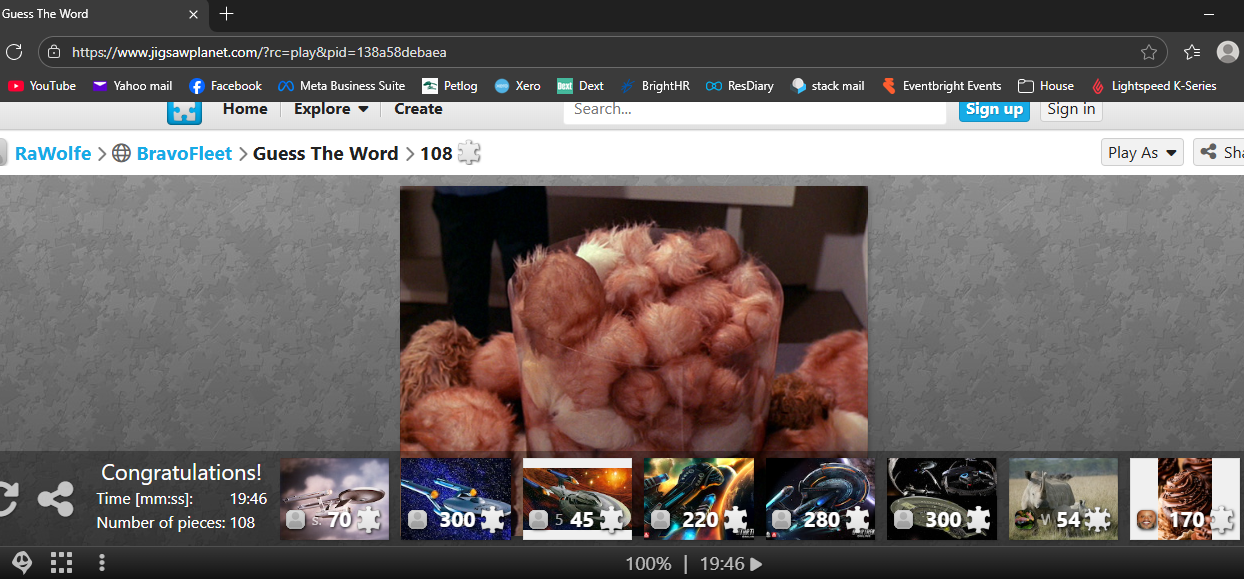Open the BravoFleet album link

[x=184, y=153]
